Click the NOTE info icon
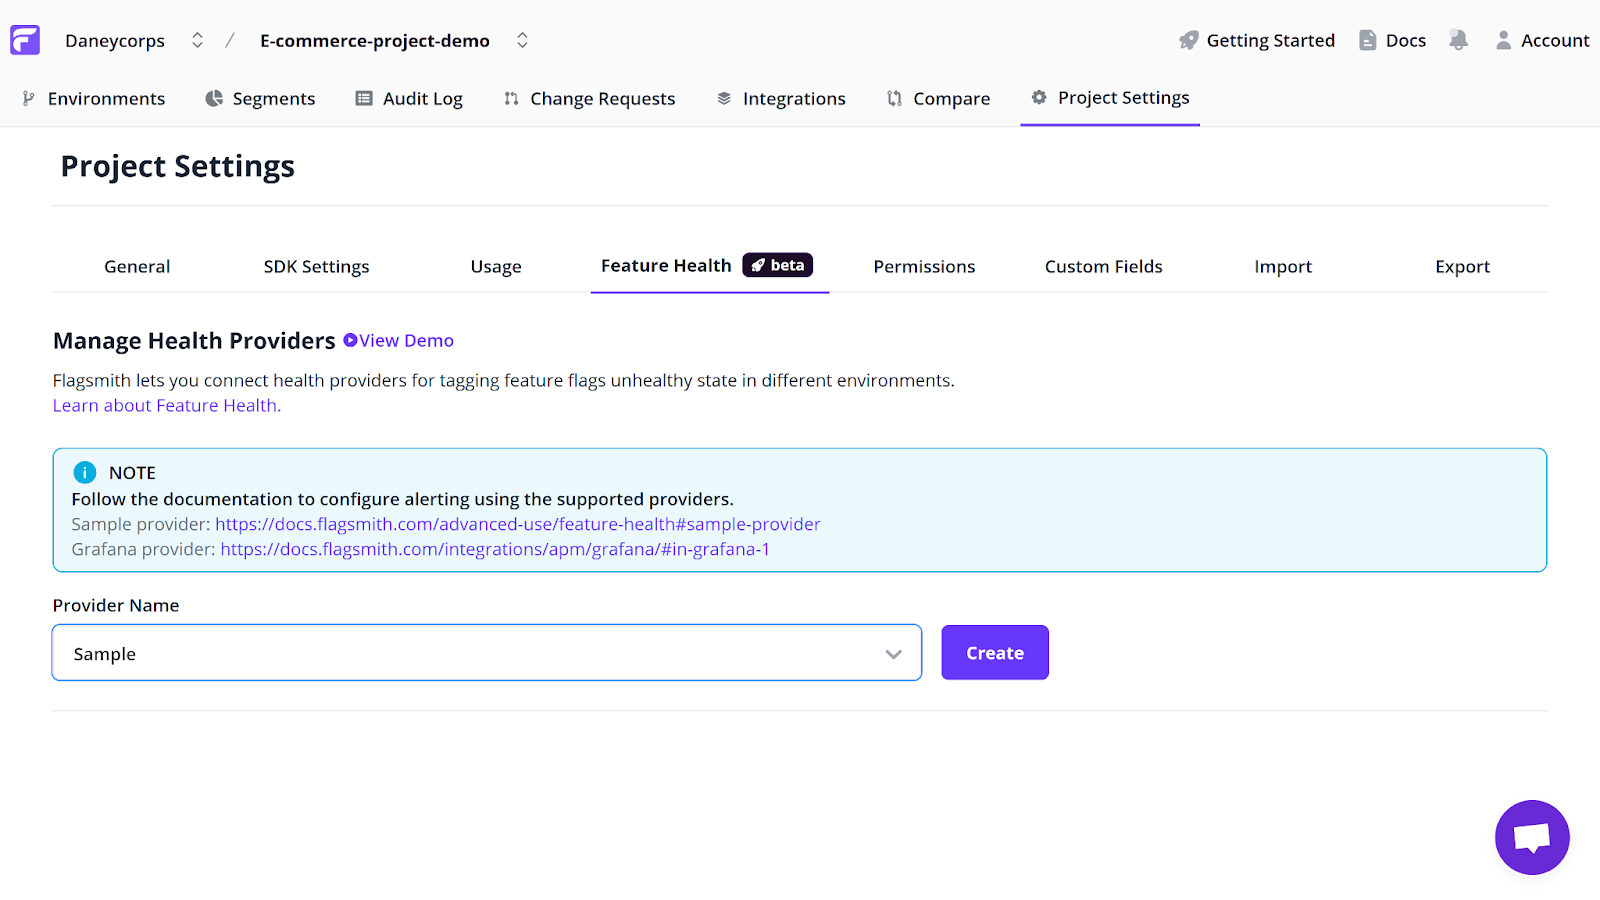 pyautogui.click(x=85, y=472)
